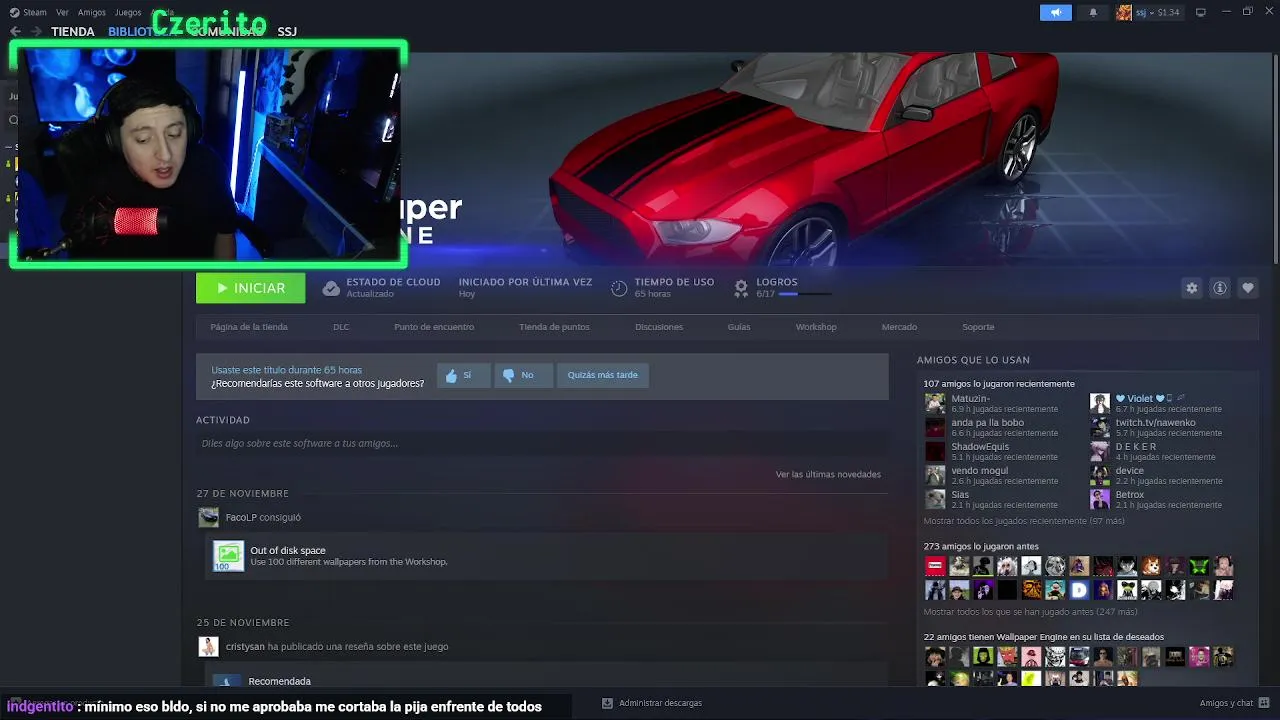The image size is (1280, 720).
Task: Click the white D avatar in played-before friends
Action: click(x=1079, y=590)
